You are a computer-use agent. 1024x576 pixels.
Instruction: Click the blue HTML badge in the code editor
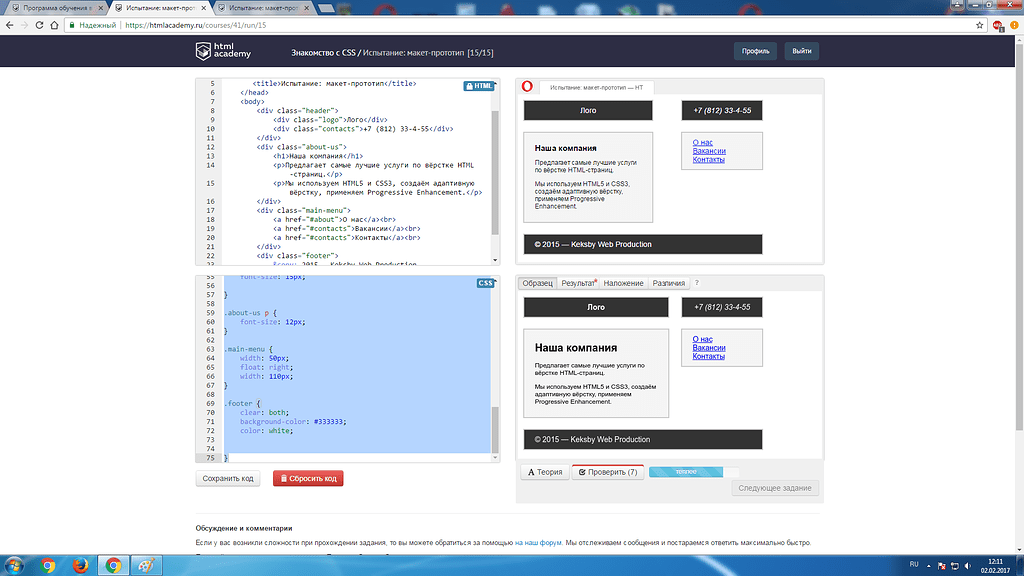point(479,86)
